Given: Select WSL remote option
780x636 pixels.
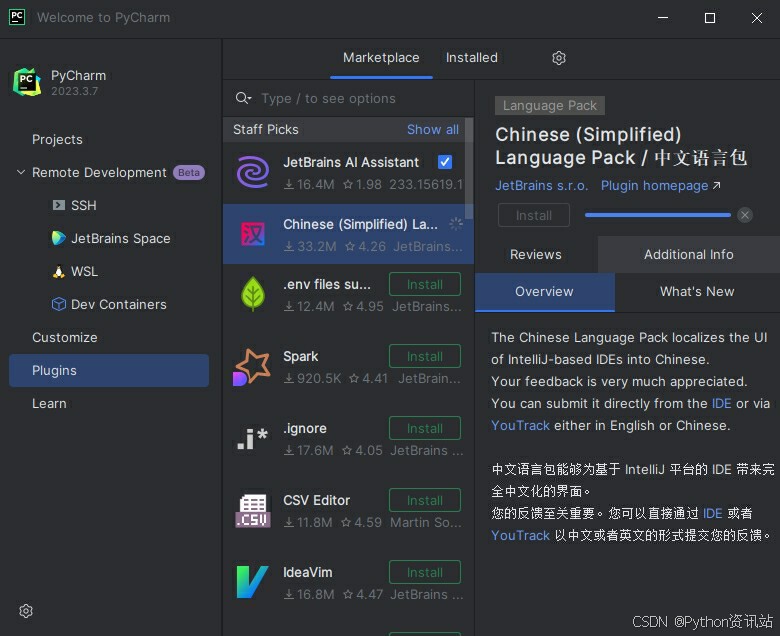Looking at the screenshot, I should click(x=85, y=272).
